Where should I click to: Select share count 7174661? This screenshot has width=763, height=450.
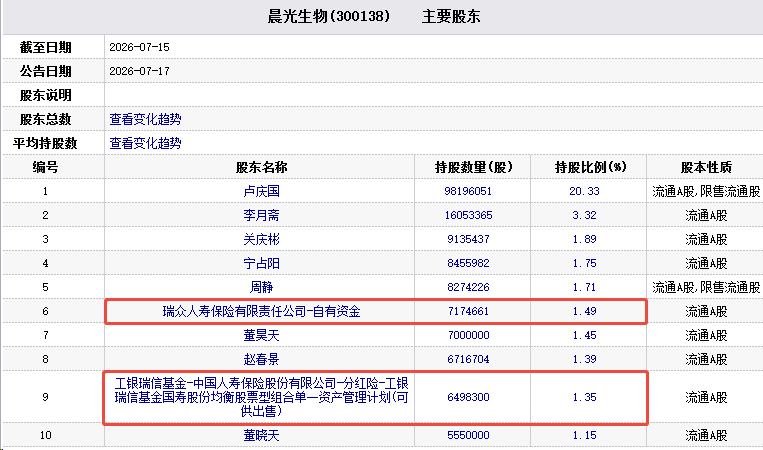pos(468,311)
